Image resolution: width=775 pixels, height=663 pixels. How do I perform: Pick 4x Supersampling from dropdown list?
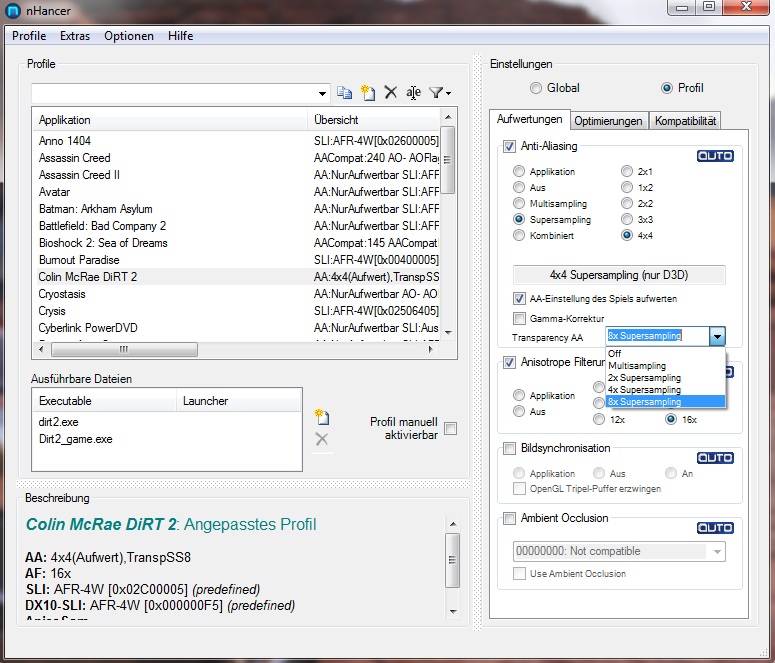665,390
